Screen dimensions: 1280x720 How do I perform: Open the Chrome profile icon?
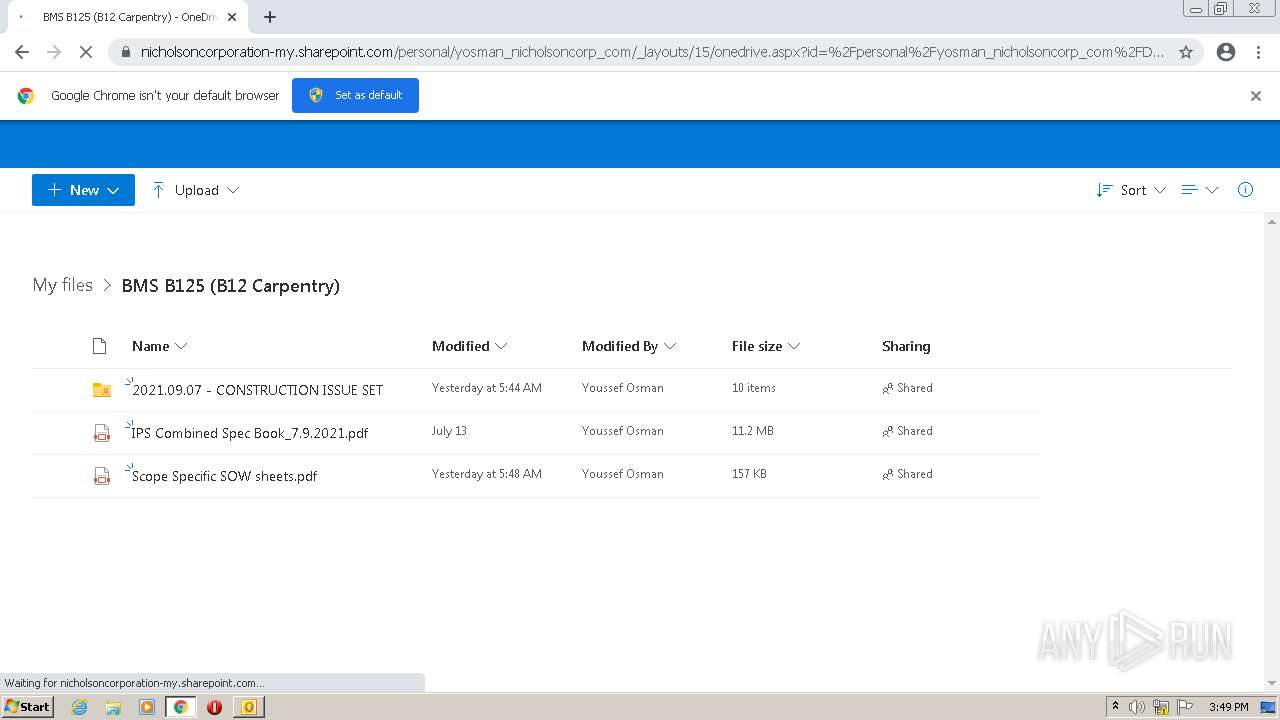(1226, 52)
